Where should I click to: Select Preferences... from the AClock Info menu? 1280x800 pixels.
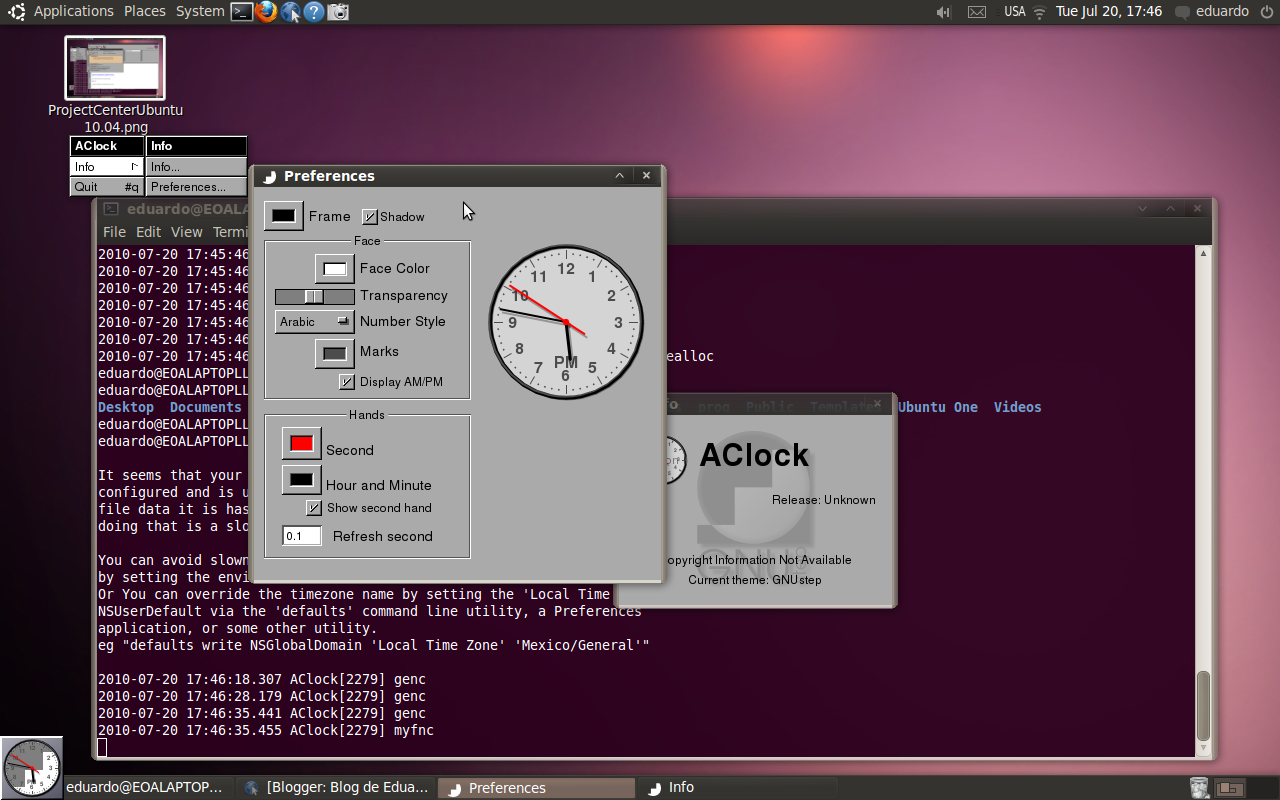click(x=196, y=186)
